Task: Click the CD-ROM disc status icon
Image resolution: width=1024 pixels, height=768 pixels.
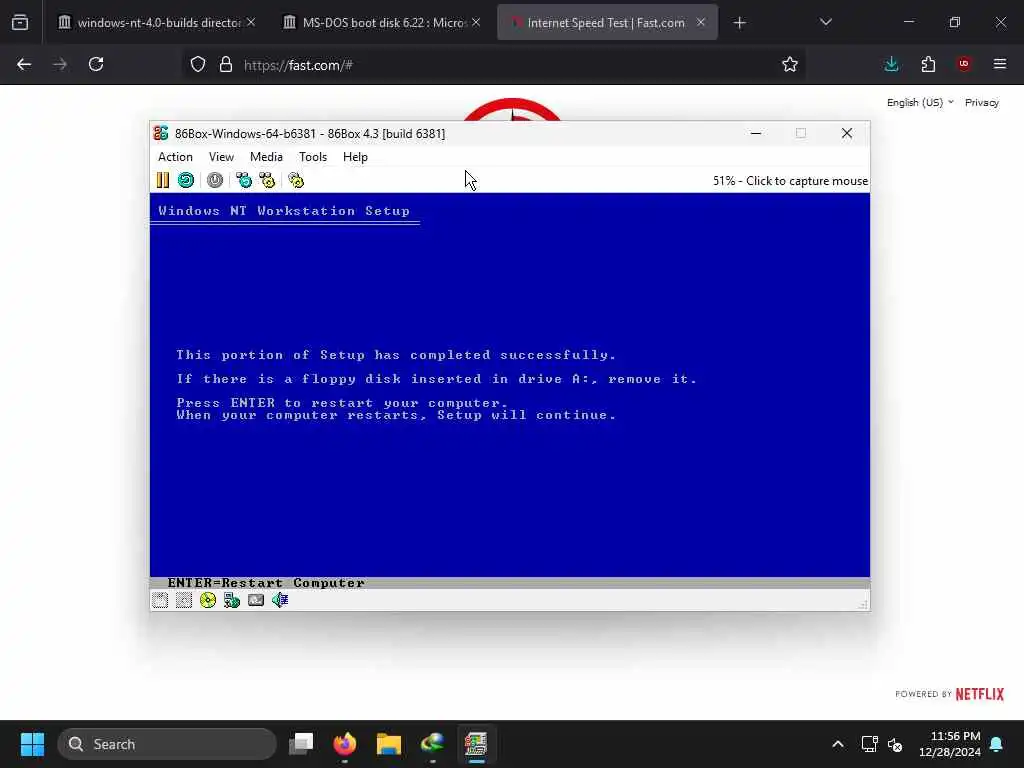Action: (208, 600)
